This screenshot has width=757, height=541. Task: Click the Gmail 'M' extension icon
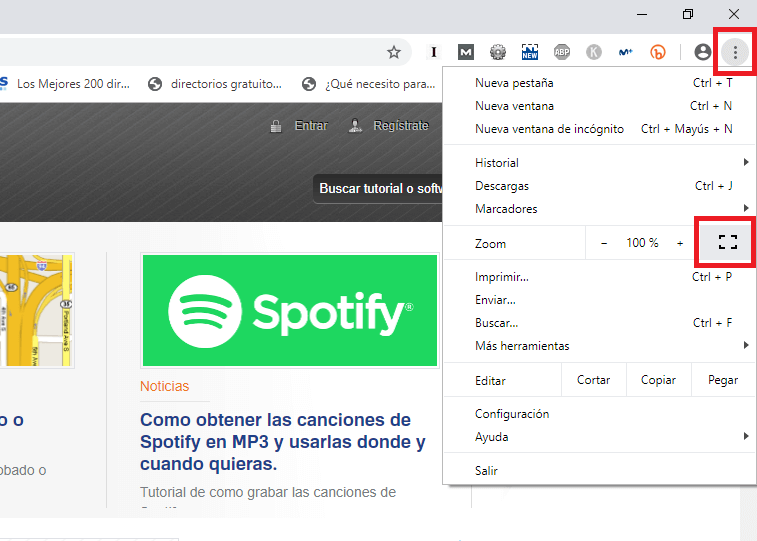465,52
